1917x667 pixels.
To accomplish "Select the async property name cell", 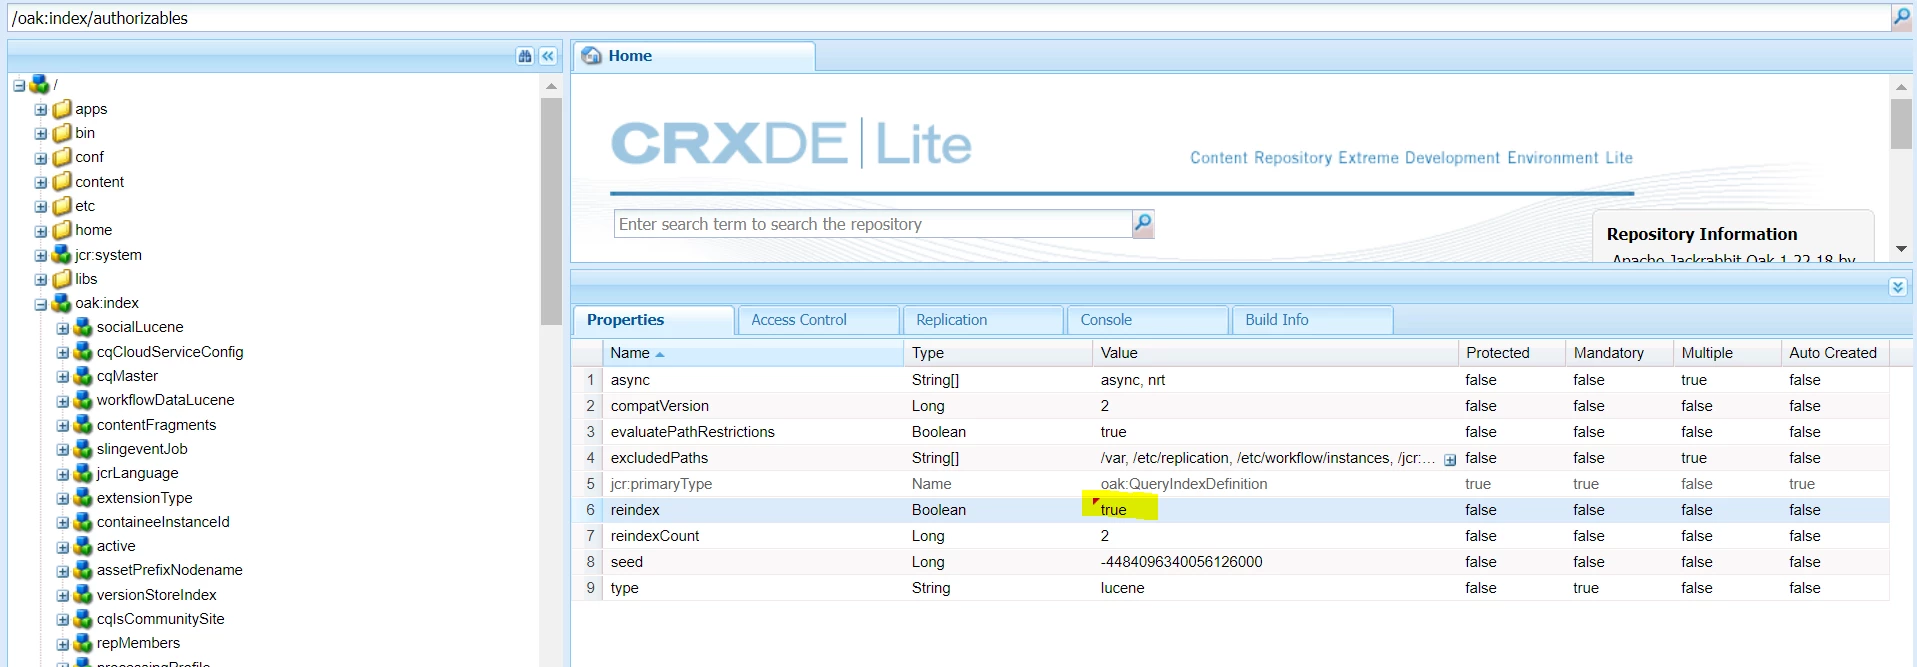I will pyautogui.click(x=753, y=380).
